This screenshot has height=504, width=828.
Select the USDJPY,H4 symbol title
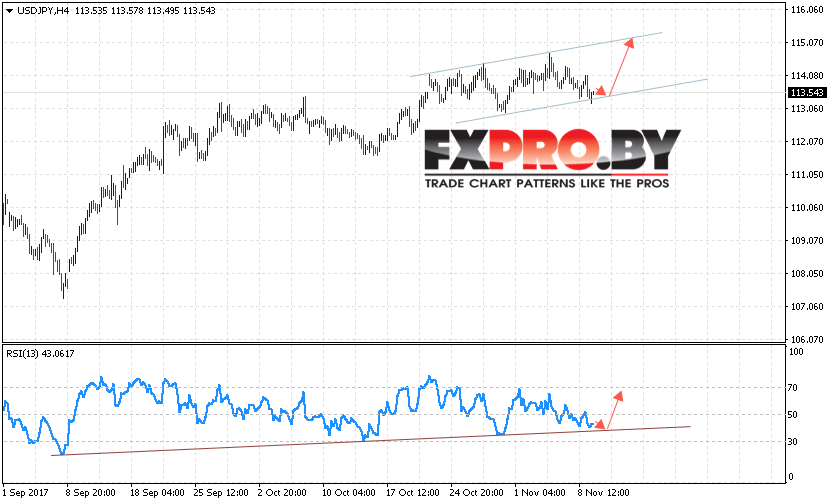tap(43, 11)
